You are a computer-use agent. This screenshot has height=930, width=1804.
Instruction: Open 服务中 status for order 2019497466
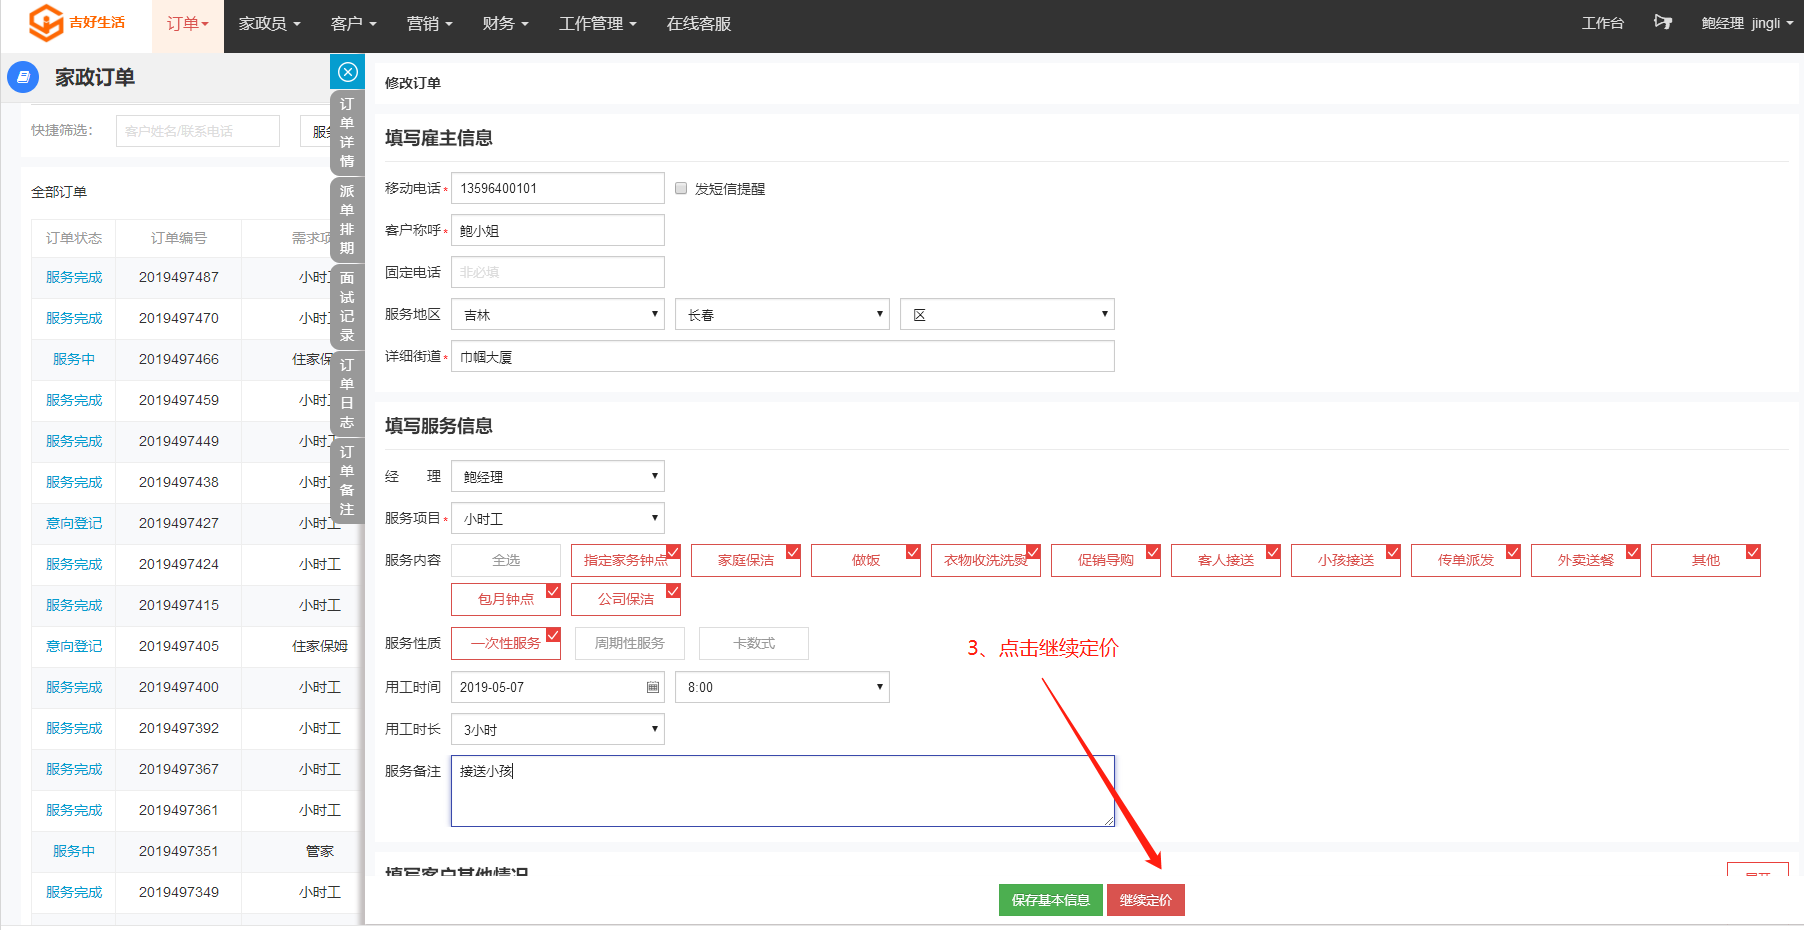click(74, 359)
